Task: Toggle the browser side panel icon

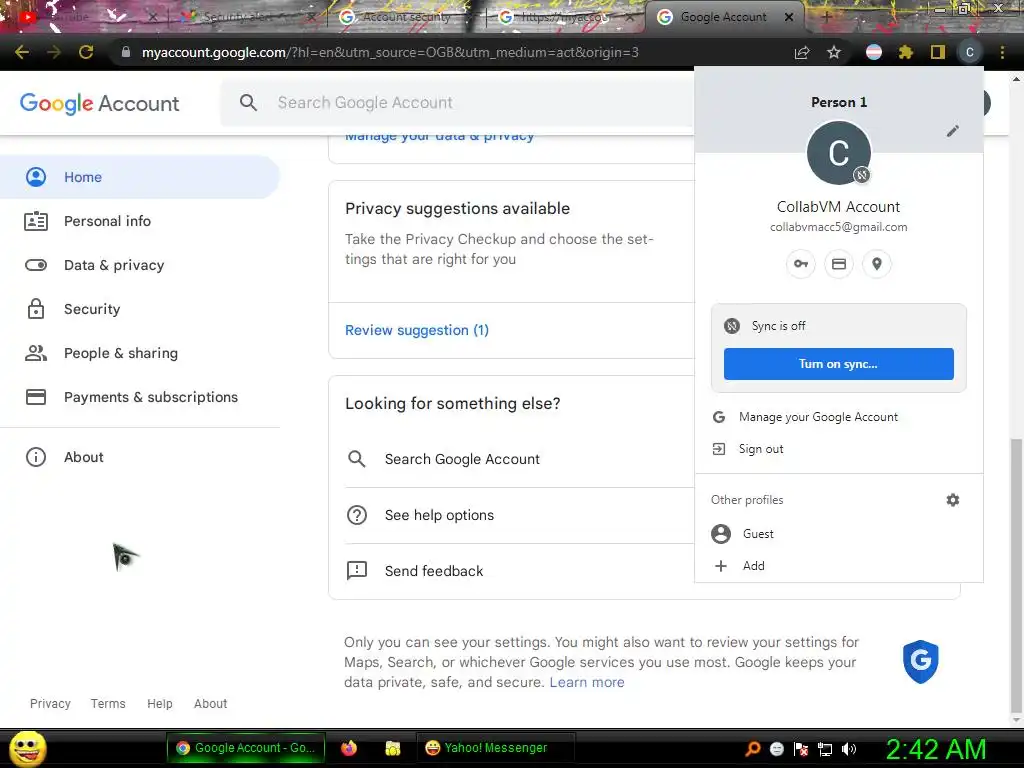Action: 938,52
